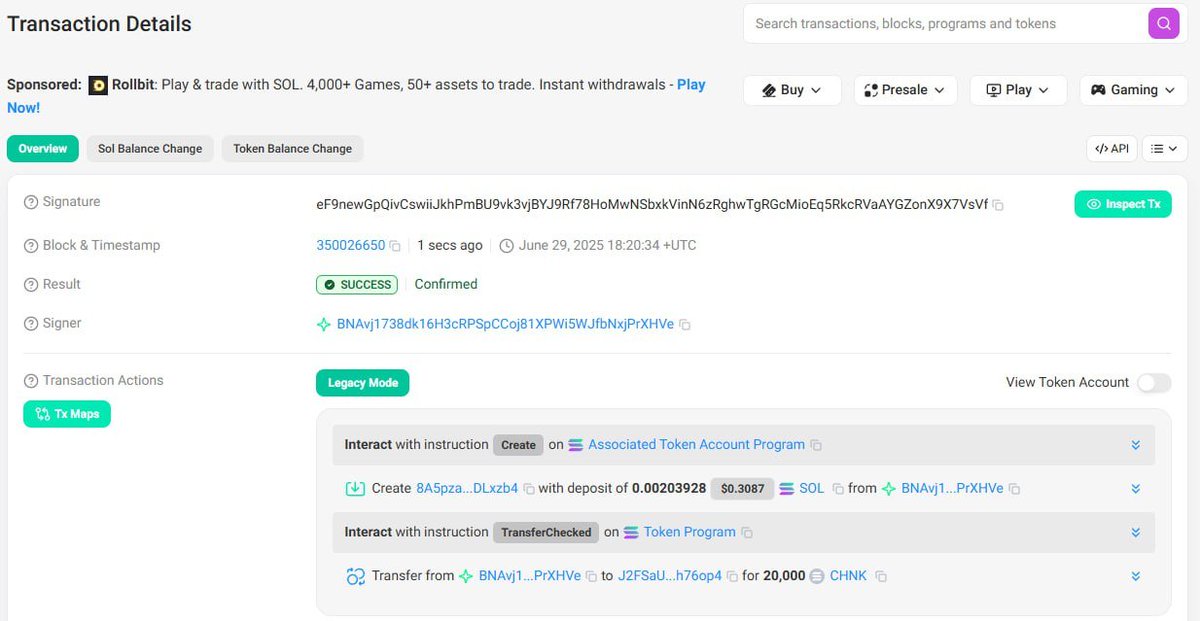Copy the signer address
Image resolution: width=1200 pixels, height=621 pixels.
685,325
